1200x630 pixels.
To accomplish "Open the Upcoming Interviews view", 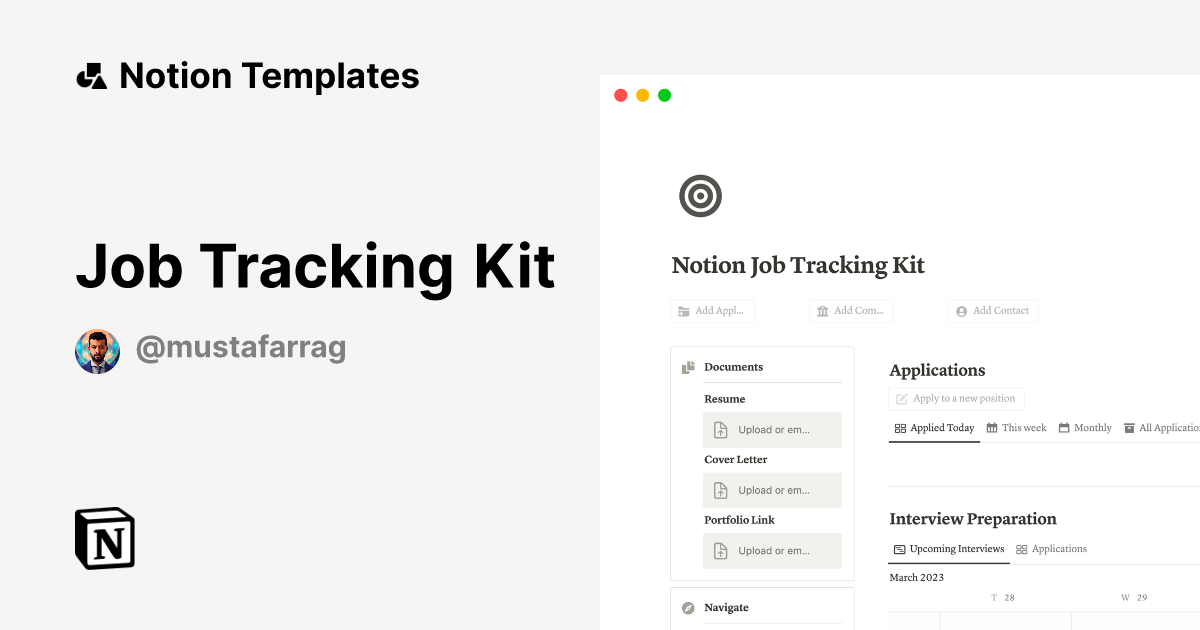I will pos(948,548).
